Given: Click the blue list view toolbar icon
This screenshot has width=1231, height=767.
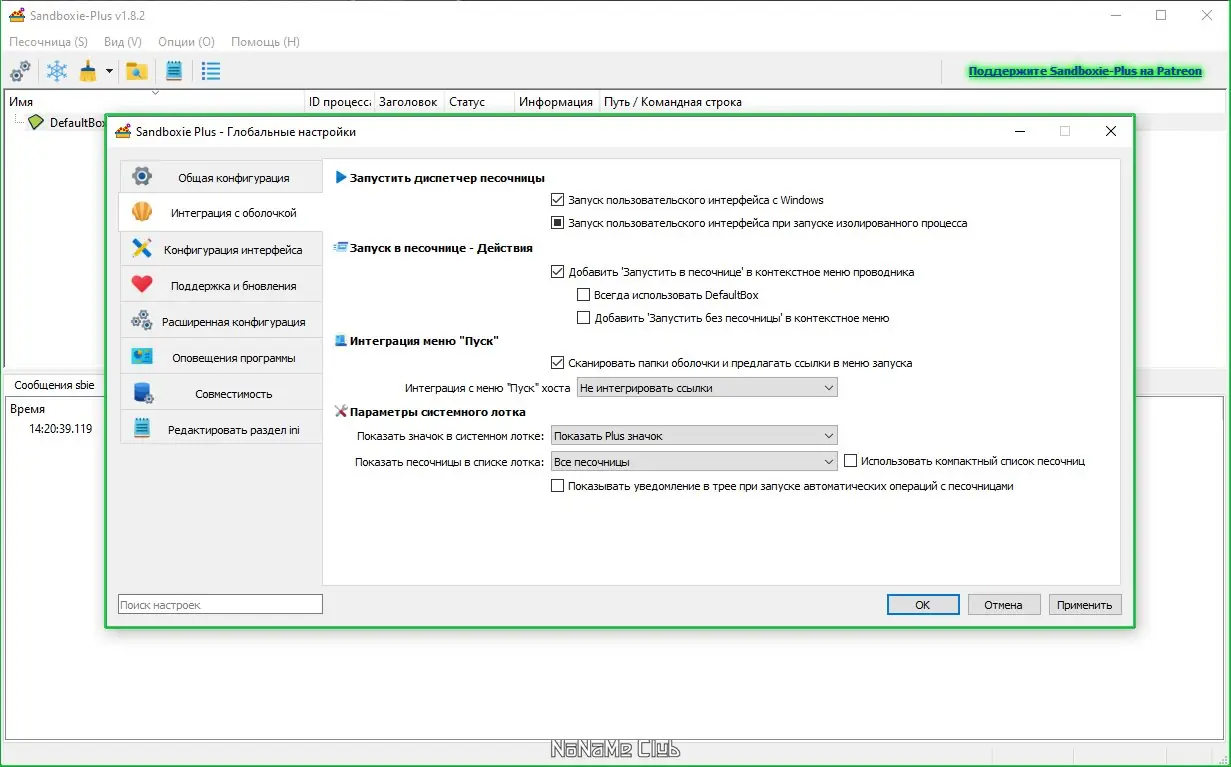Looking at the screenshot, I should pyautogui.click(x=211, y=71).
